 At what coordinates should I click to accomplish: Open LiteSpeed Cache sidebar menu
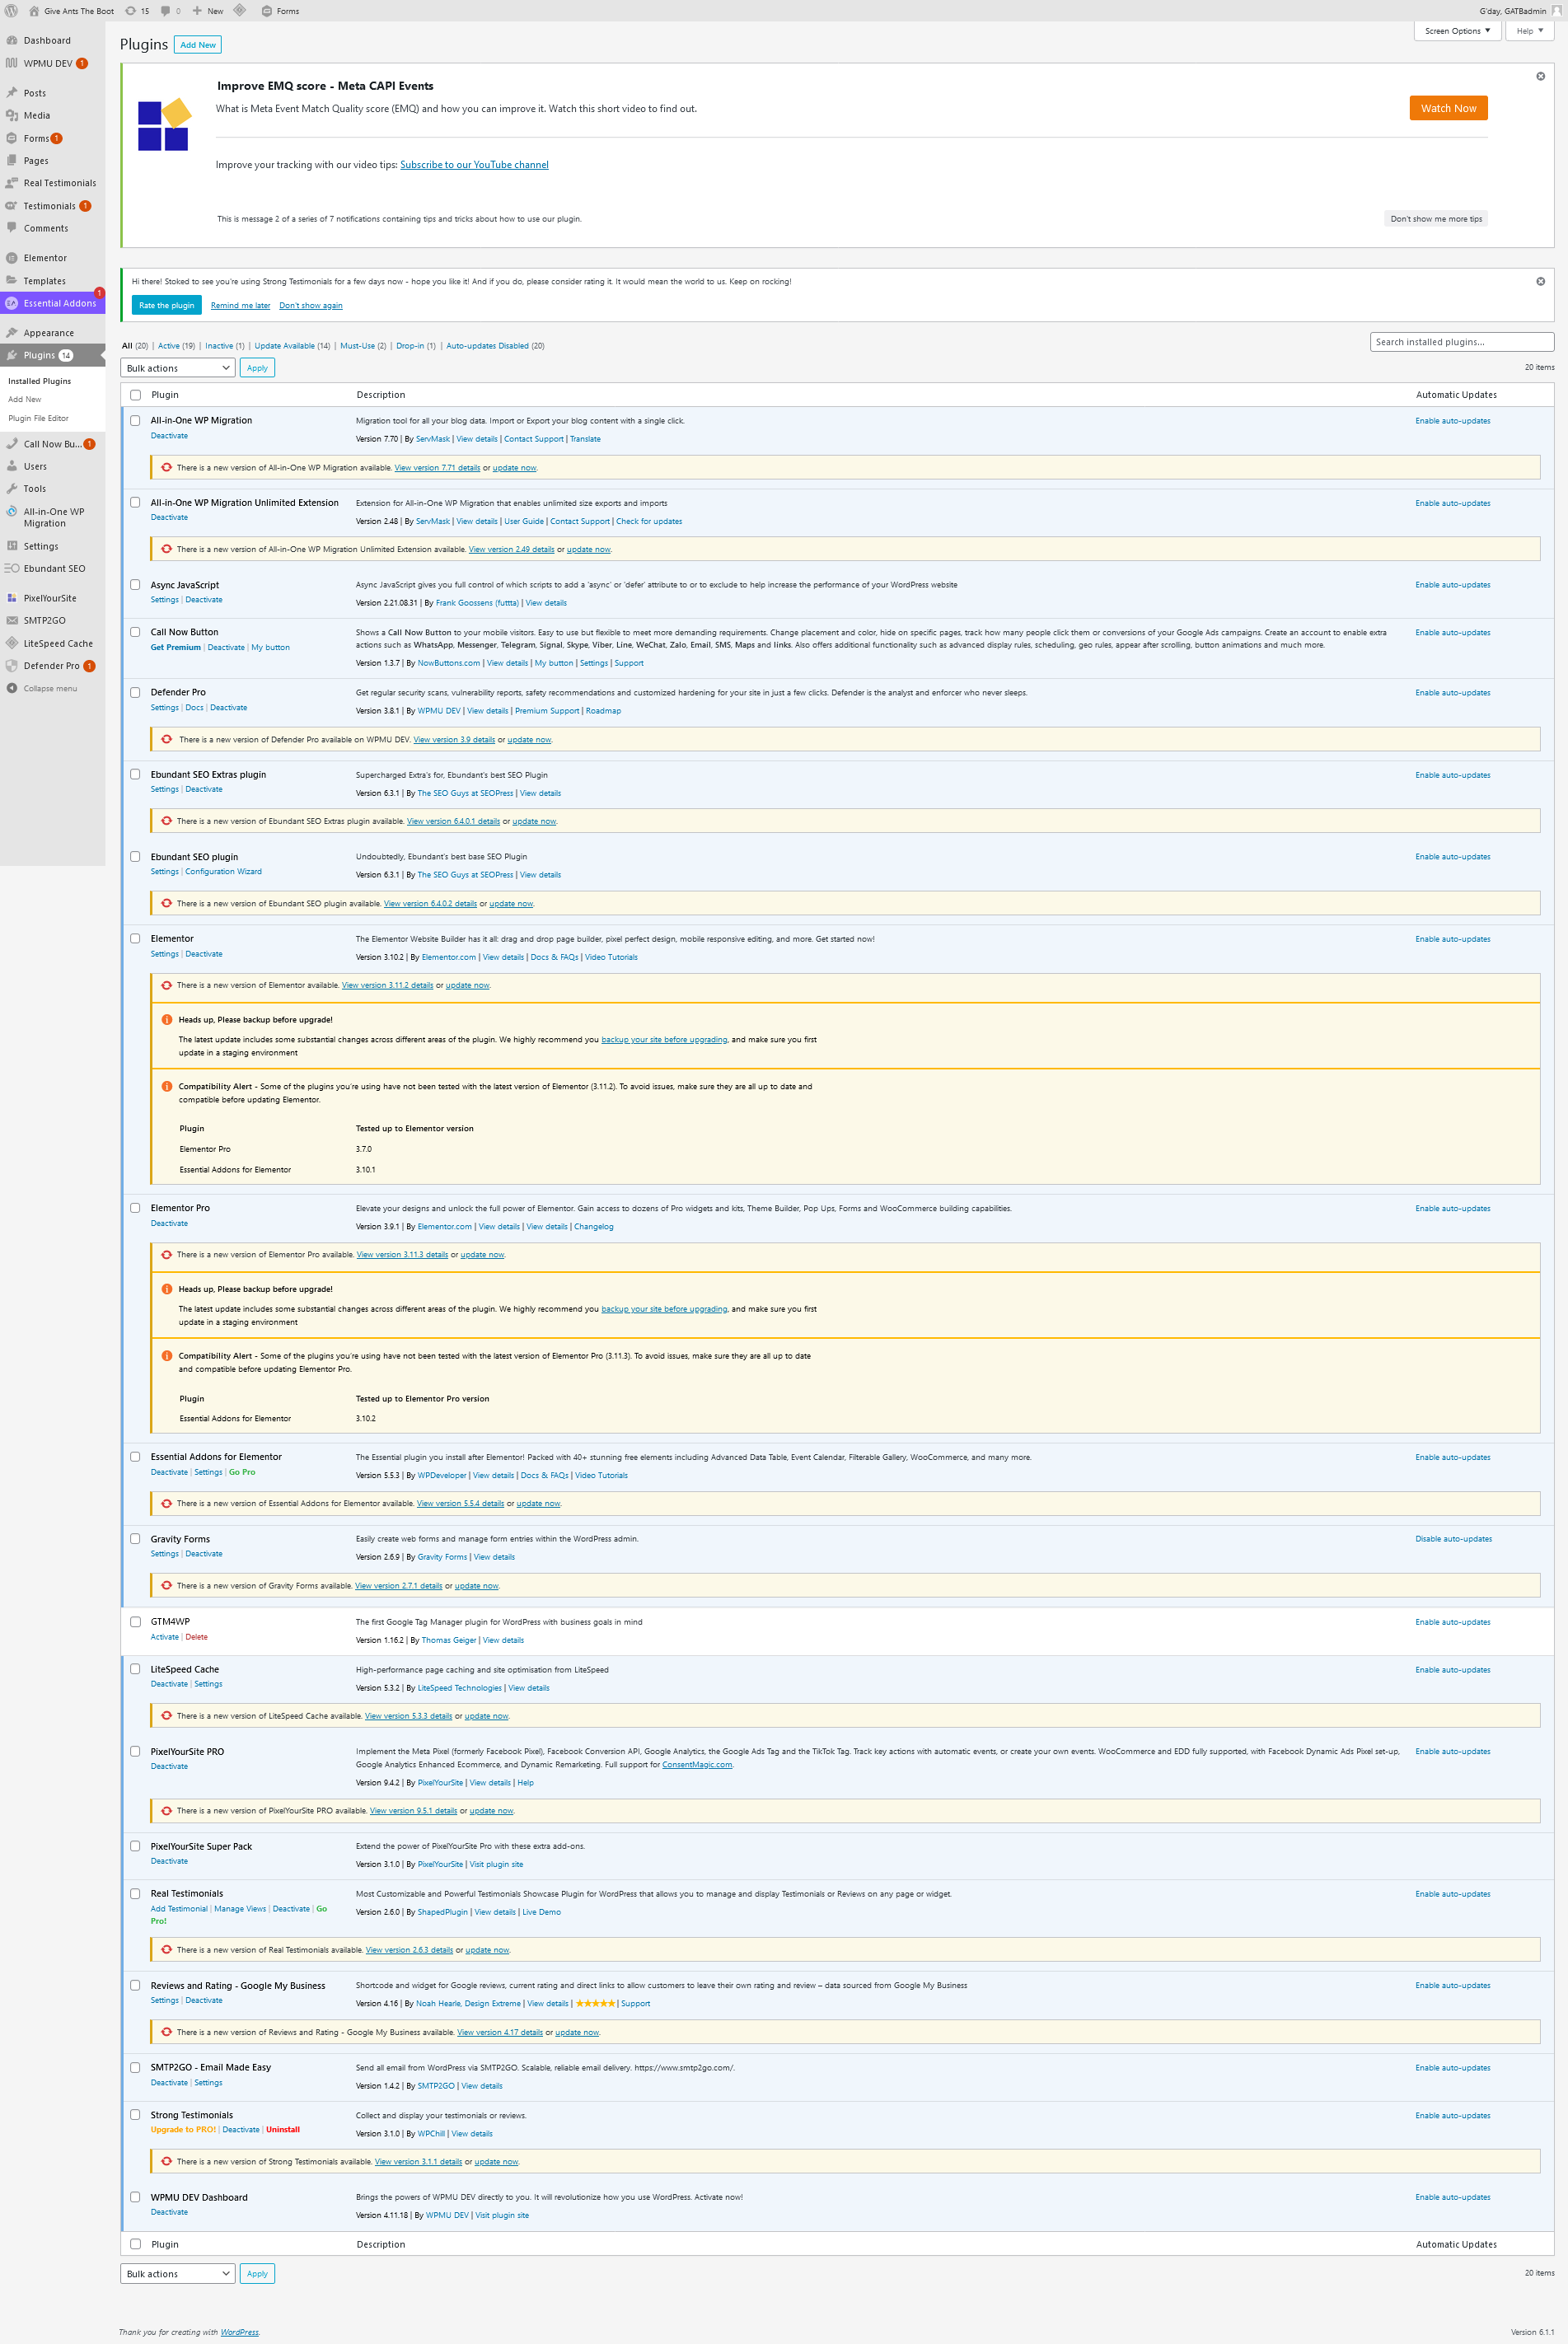point(57,643)
